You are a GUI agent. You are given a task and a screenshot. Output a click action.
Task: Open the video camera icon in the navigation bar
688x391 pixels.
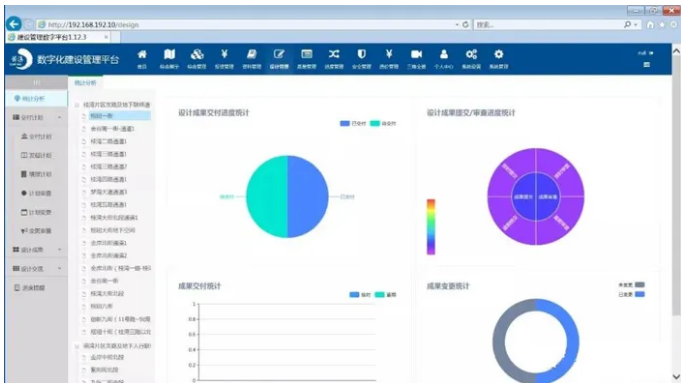click(x=416, y=54)
